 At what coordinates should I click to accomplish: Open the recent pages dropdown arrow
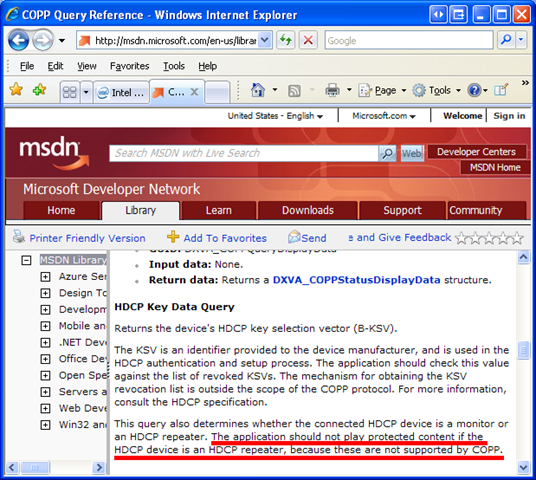click(x=62, y=41)
